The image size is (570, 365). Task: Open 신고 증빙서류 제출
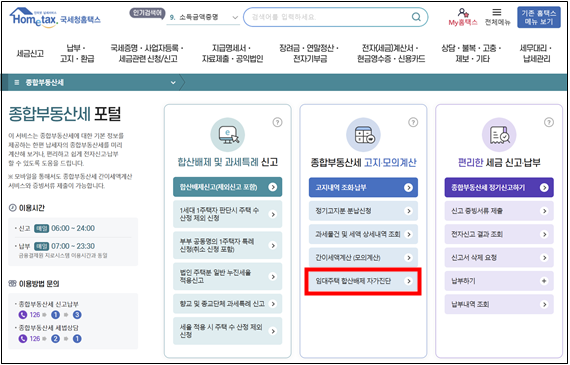(499, 211)
